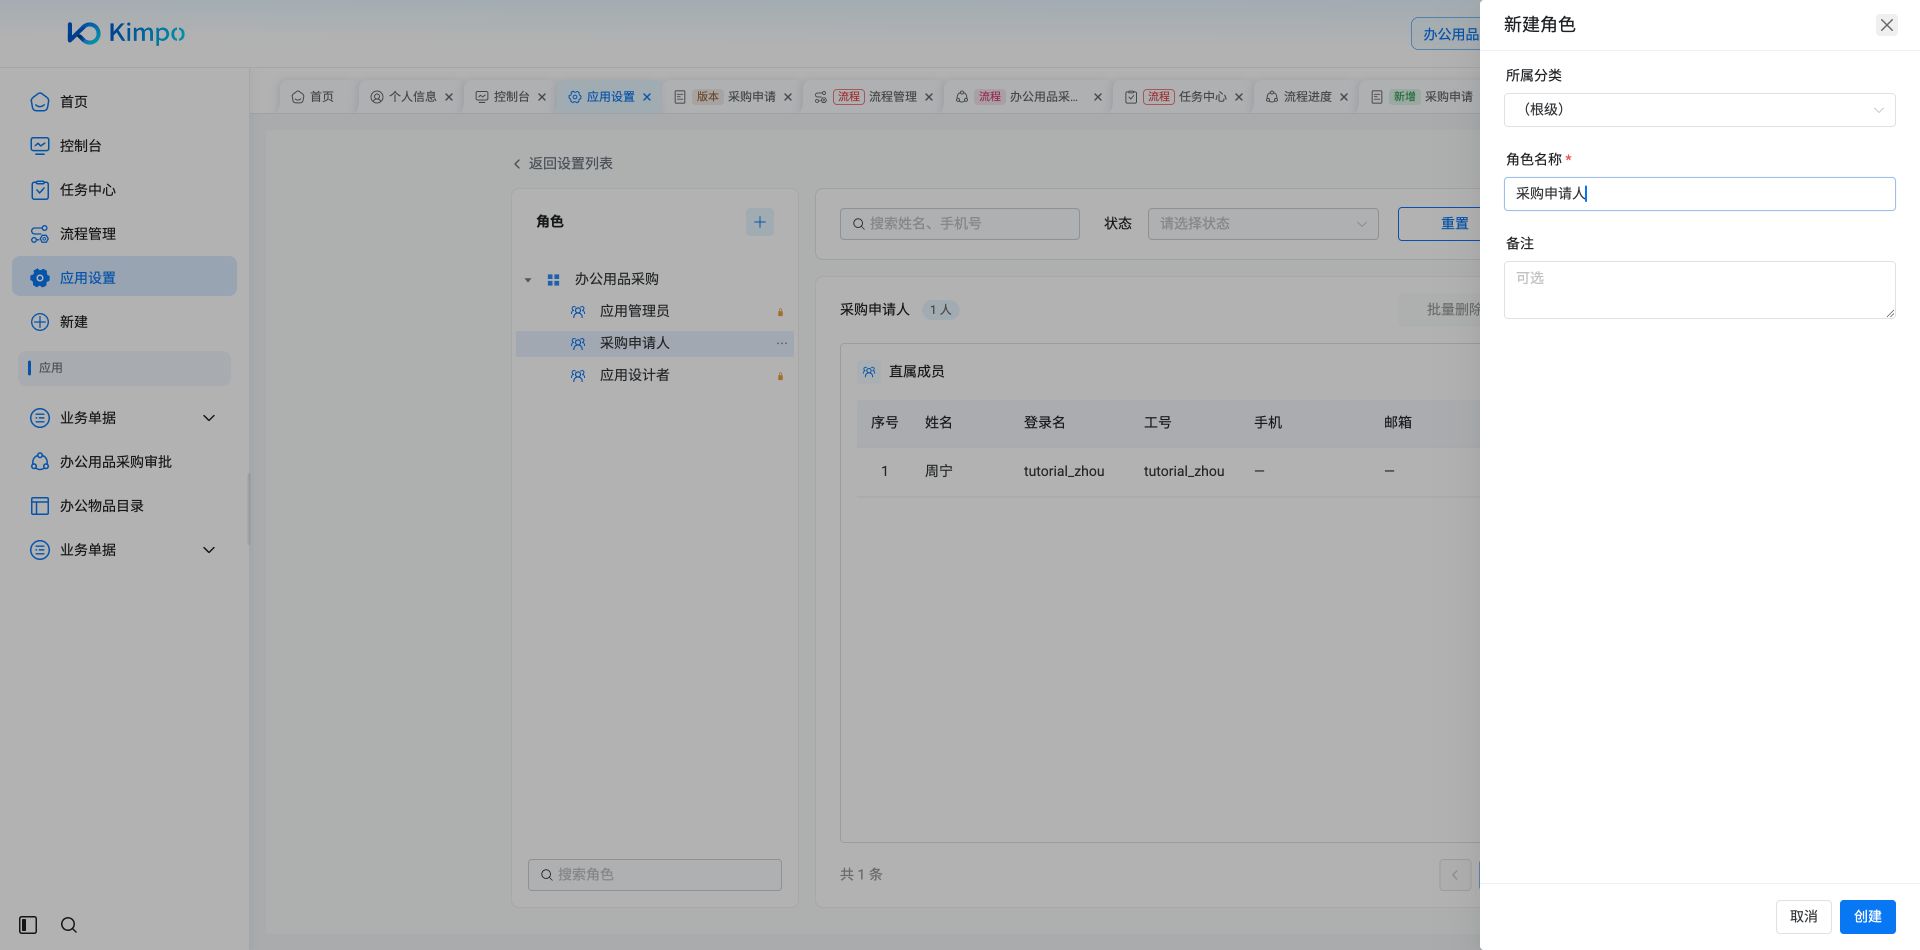
Task: Close the 个人信息 tab
Action: pos(449,97)
